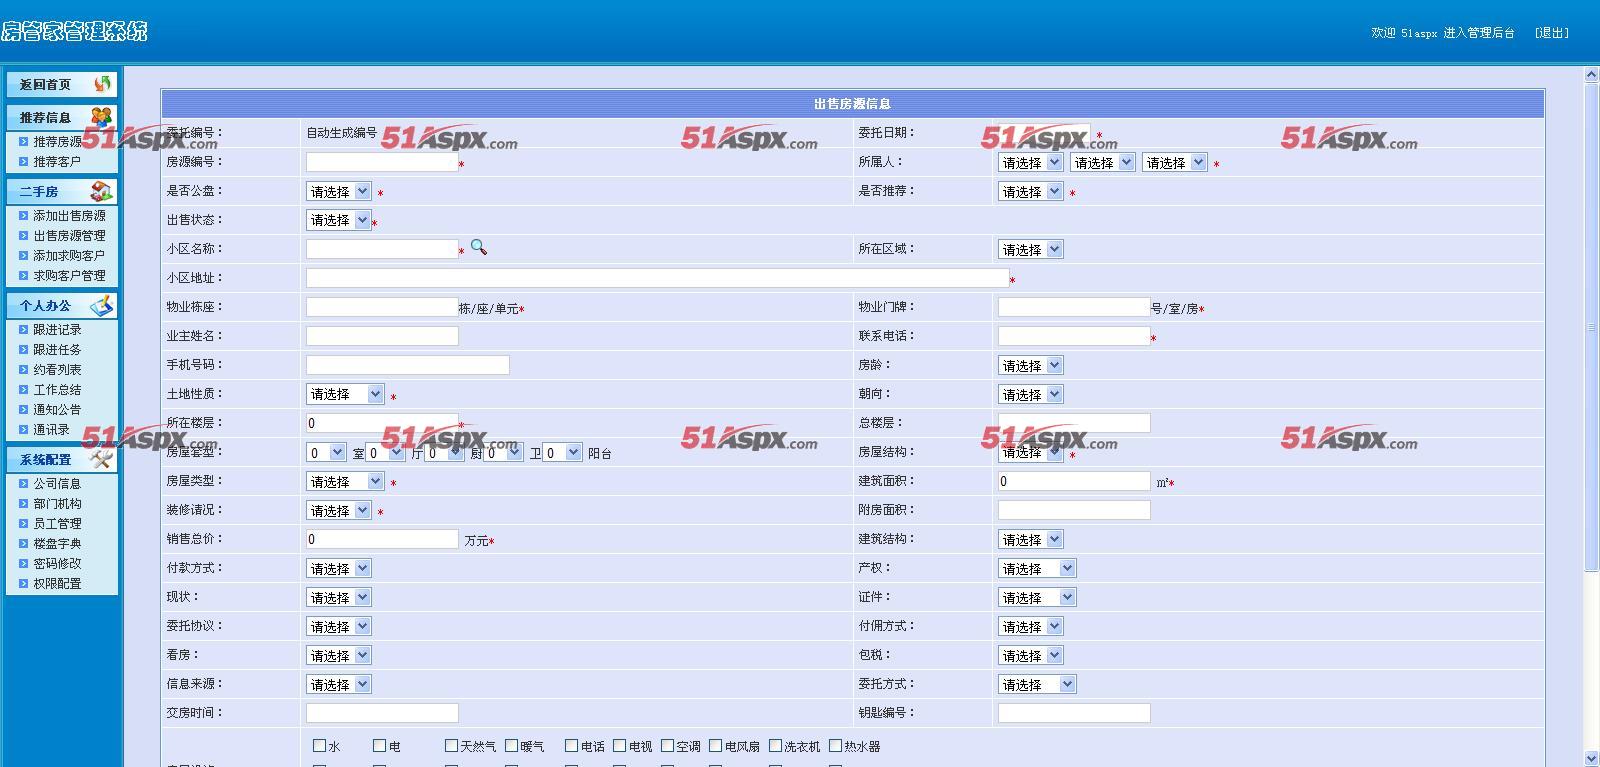
Task: Tick the 电风扇 checkbox
Action: (x=716, y=745)
